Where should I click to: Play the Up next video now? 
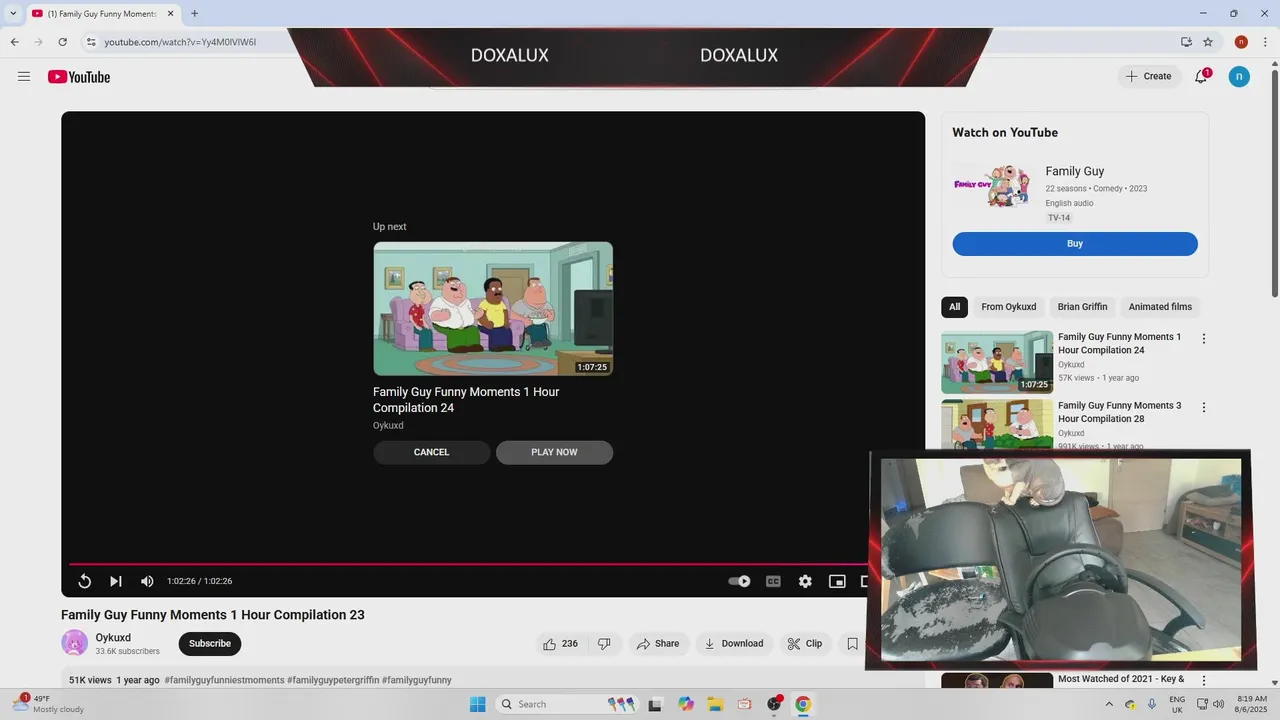(554, 452)
